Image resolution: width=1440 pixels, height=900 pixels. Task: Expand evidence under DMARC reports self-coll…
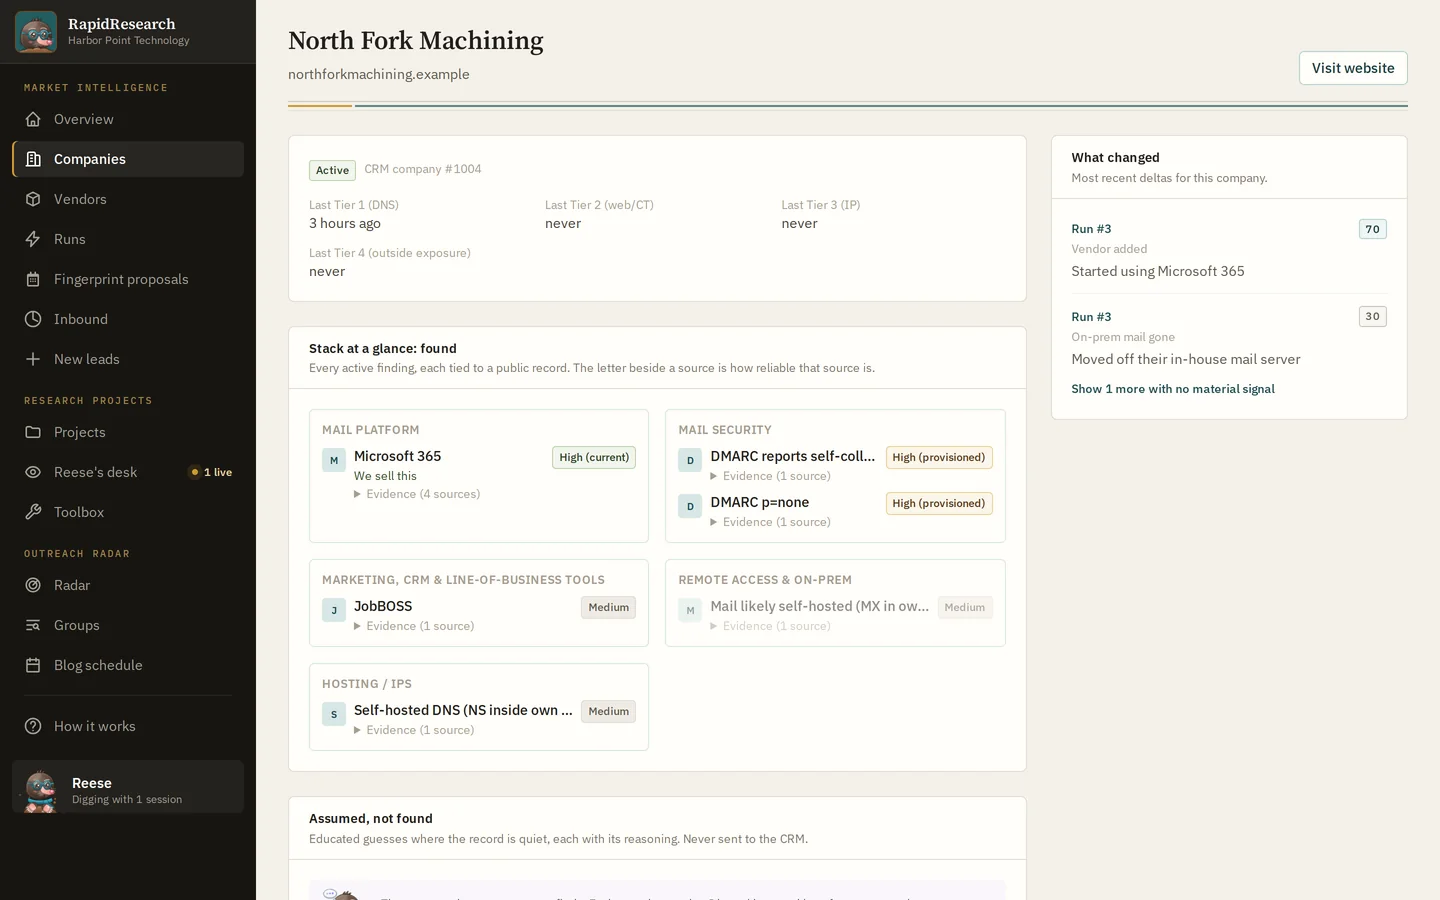point(771,476)
